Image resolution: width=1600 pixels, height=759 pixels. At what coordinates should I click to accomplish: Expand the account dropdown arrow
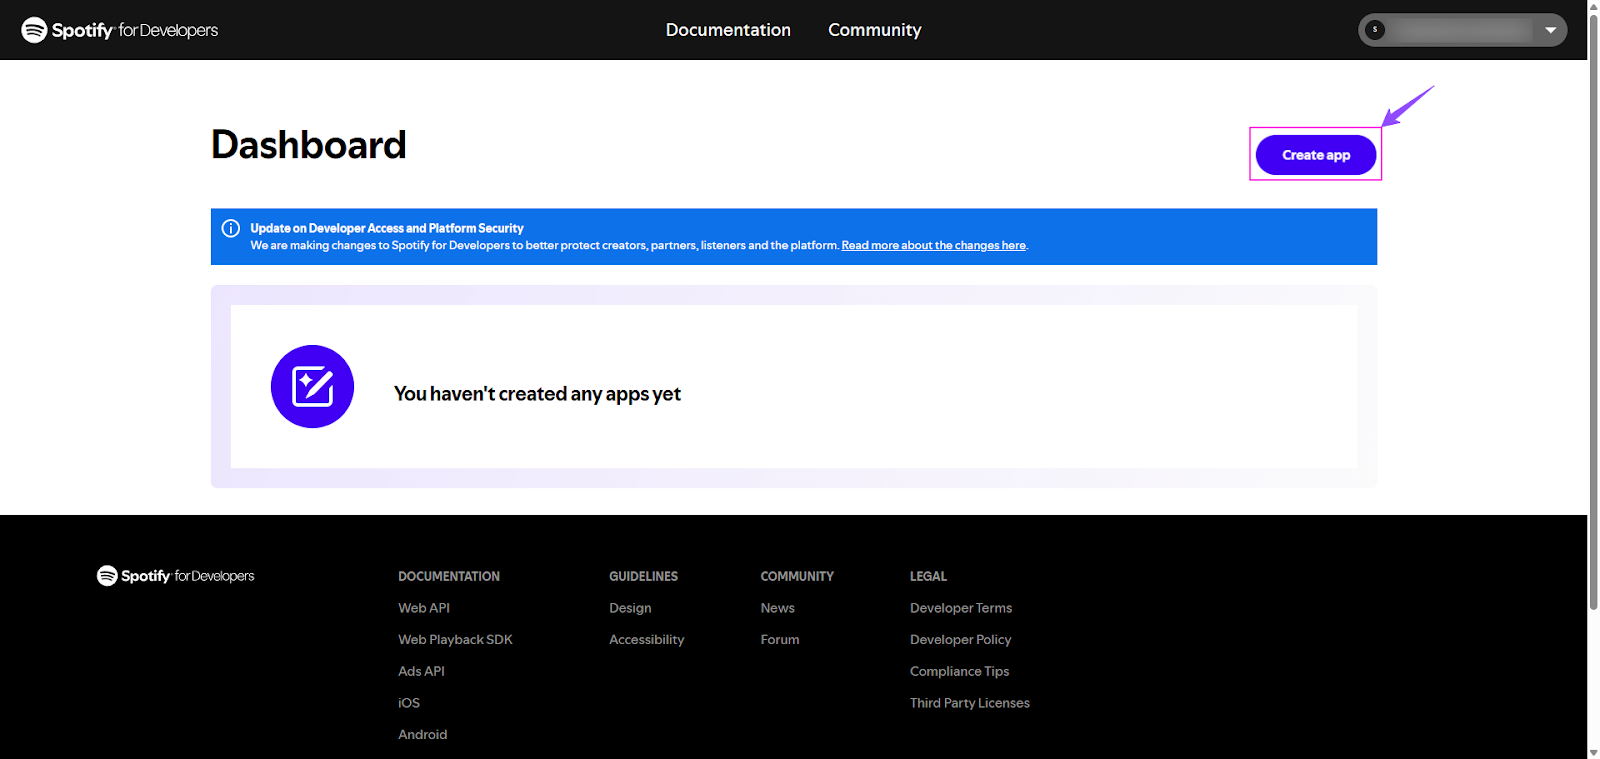pos(1550,30)
